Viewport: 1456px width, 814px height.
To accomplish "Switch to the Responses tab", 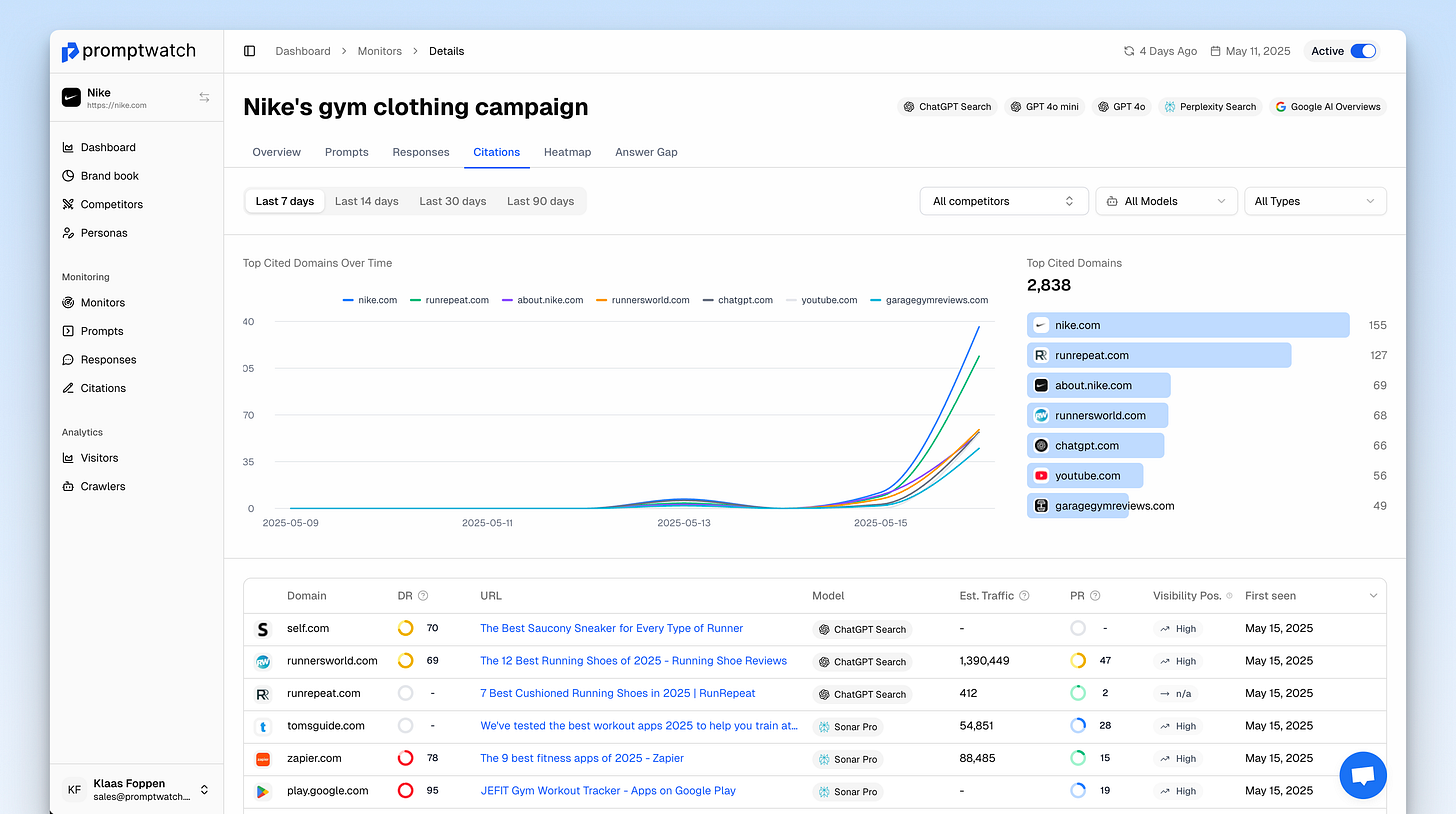I will 421,152.
